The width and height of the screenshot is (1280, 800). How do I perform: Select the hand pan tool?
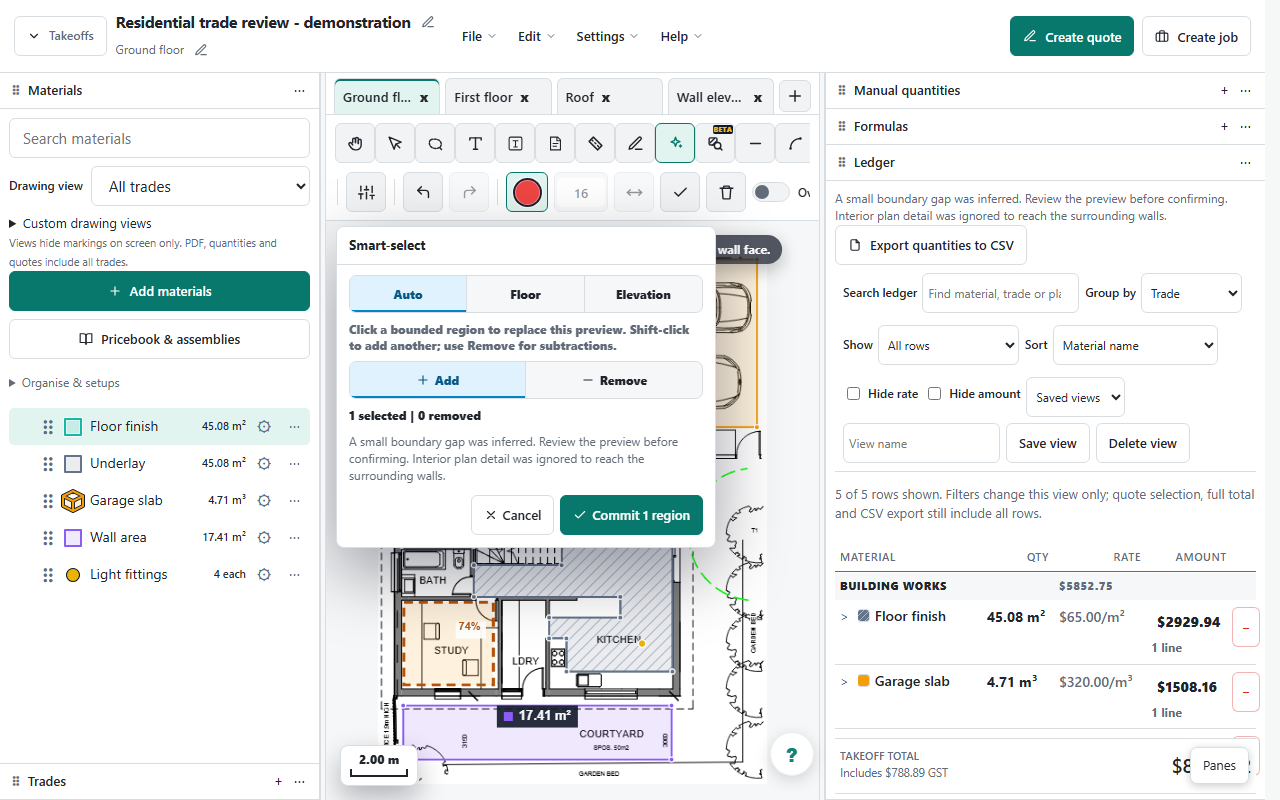tap(355, 143)
